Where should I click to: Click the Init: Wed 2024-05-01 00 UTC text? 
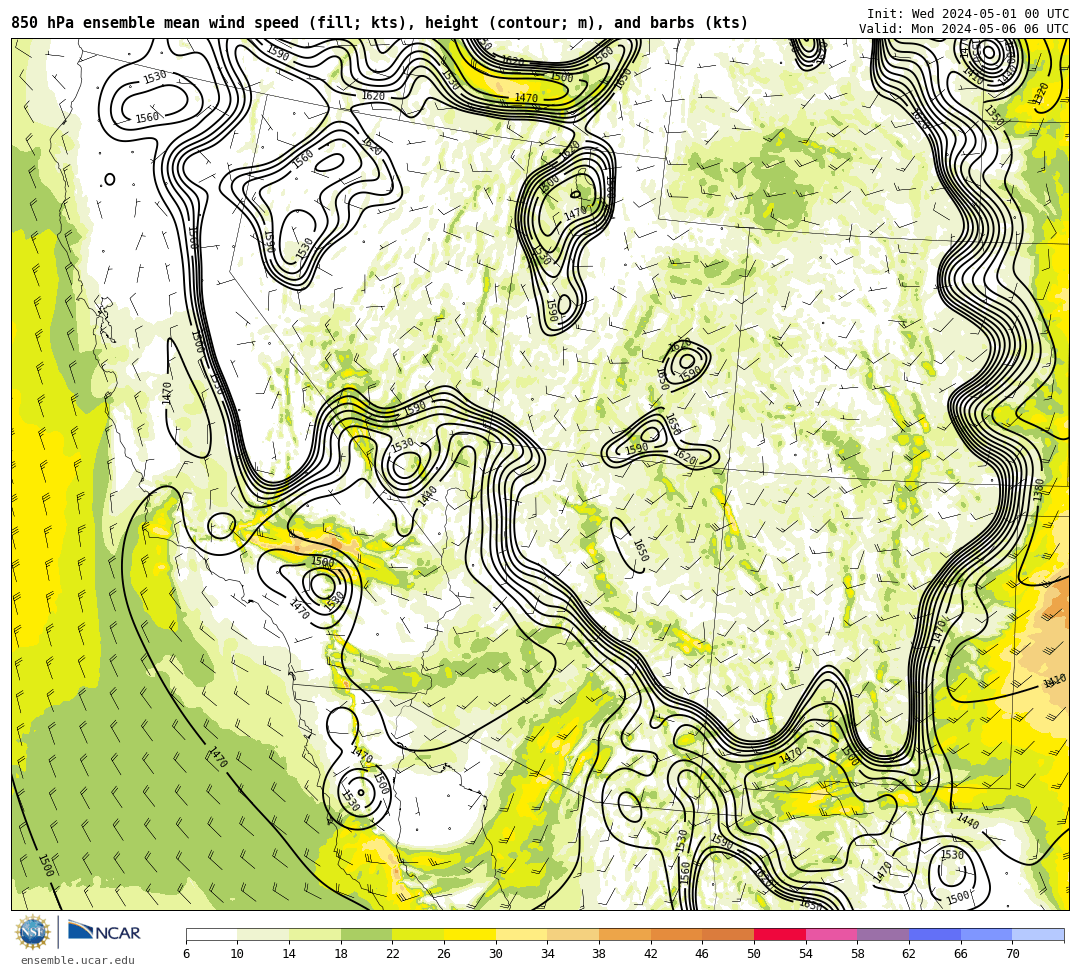coord(968,14)
